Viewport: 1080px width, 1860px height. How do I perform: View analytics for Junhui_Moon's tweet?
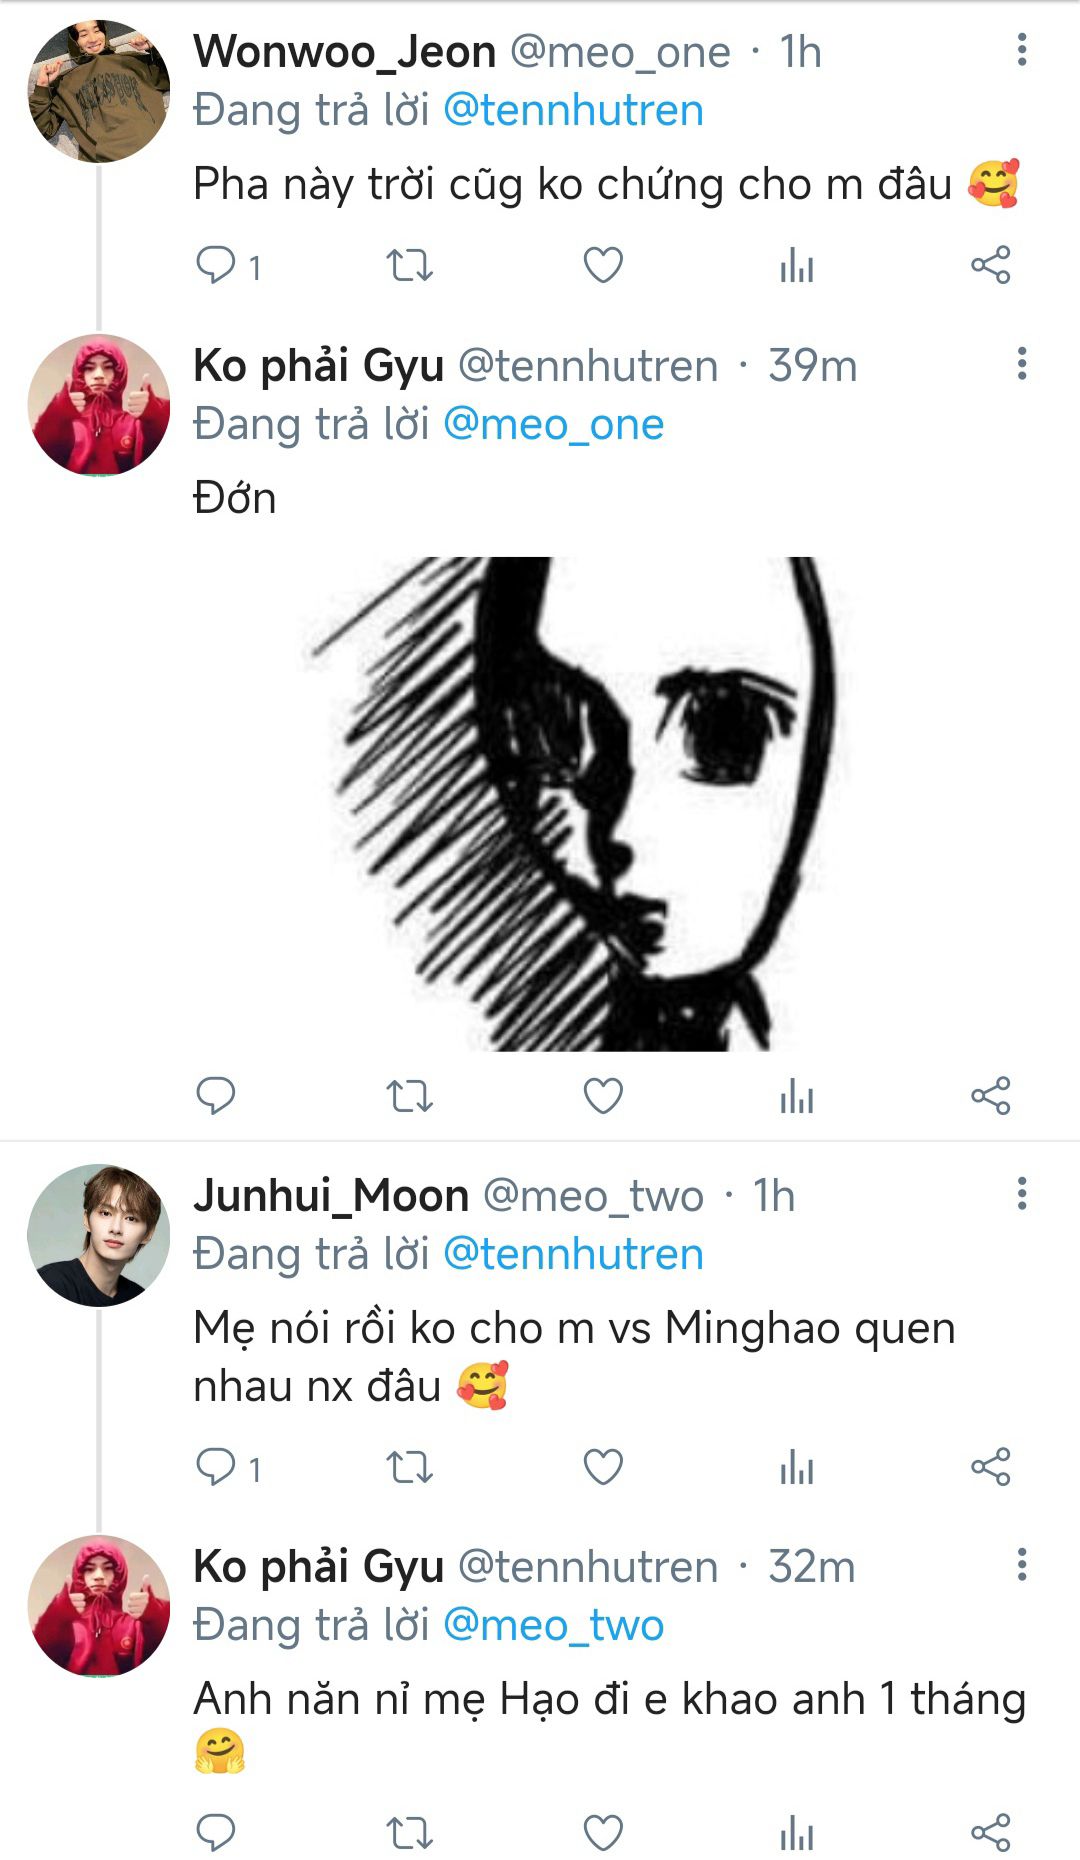[796, 1468]
